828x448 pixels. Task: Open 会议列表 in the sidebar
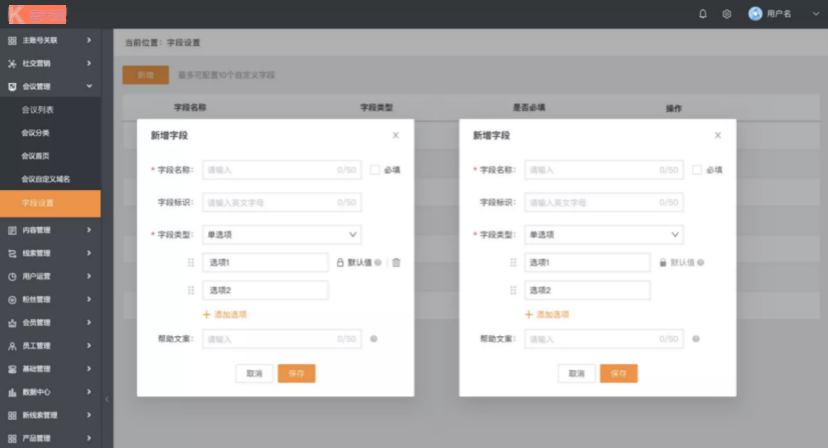[38, 109]
